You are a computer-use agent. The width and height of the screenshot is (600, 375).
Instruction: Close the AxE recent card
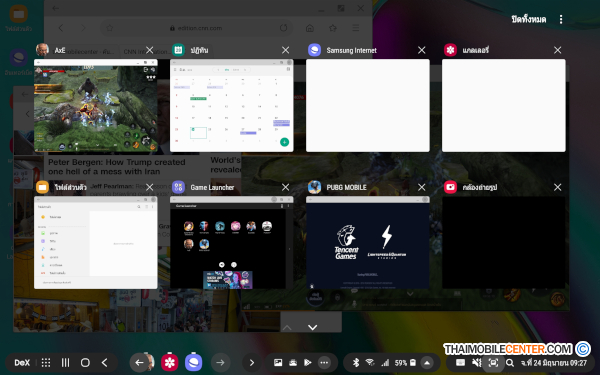(150, 50)
